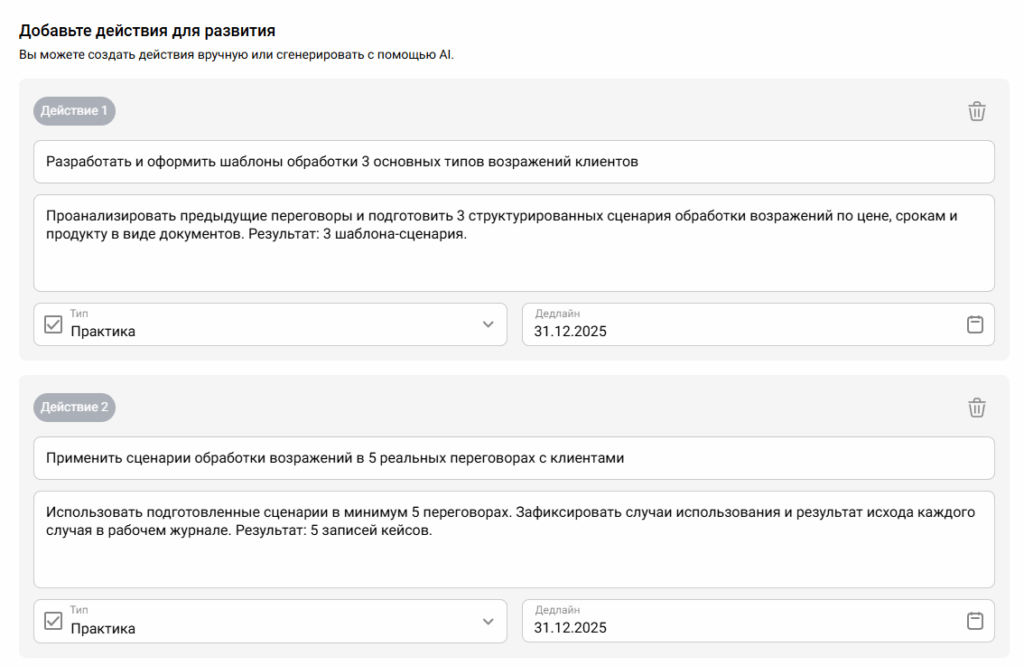Click the Действие 1 badge label
Viewport: 1024px width, 666px height.
click(x=75, y=111)
